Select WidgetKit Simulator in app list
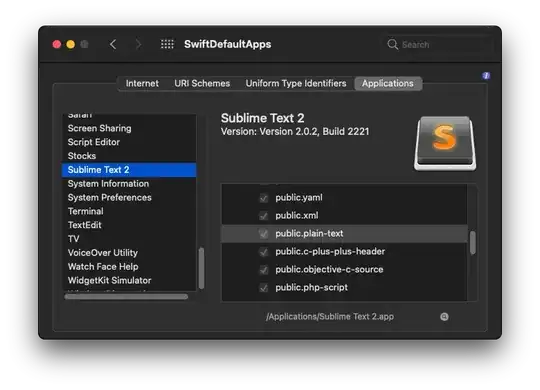Viewport: 540px width, 390px height. [x=129, y=280]
